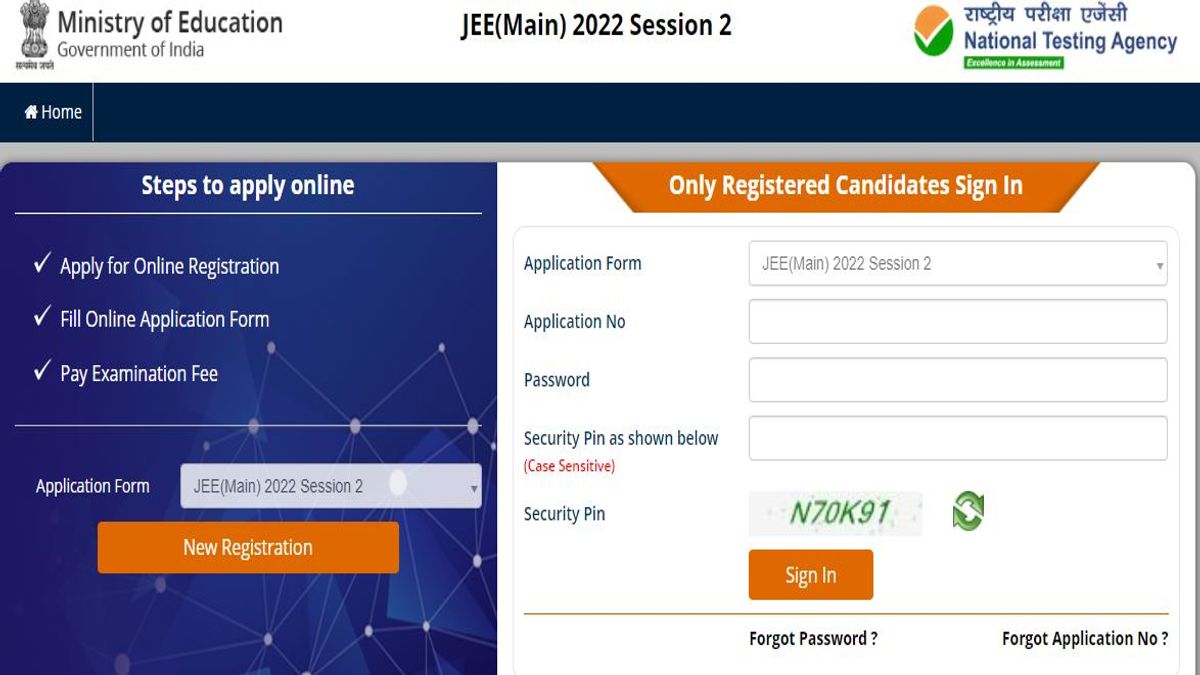The width and height of the screenshot is (1200, 675).
Task: Click the Application No input field
Action: tap(957, 322)
